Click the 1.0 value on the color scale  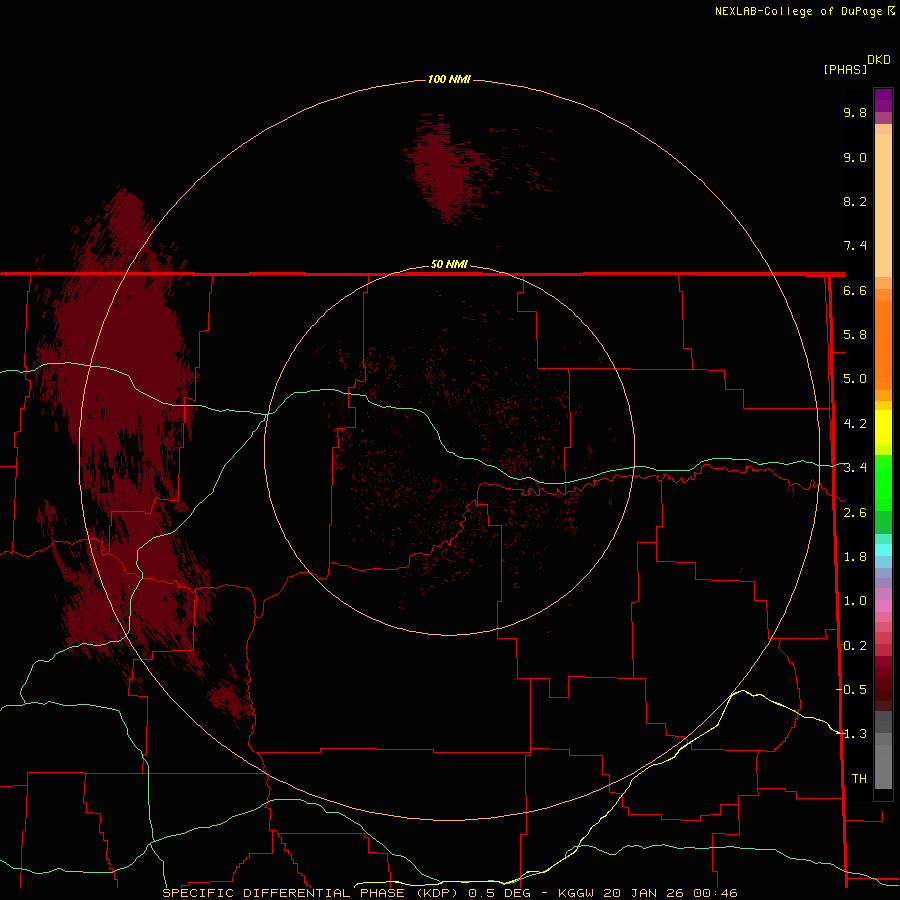tap(855, 601)
